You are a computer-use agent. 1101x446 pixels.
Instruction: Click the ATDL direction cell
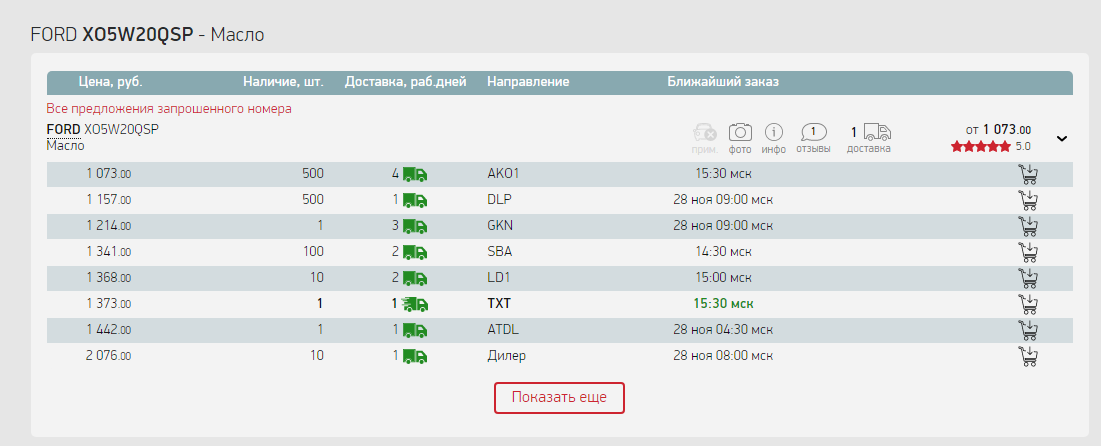pyautogui.click(x=503, y=330)
